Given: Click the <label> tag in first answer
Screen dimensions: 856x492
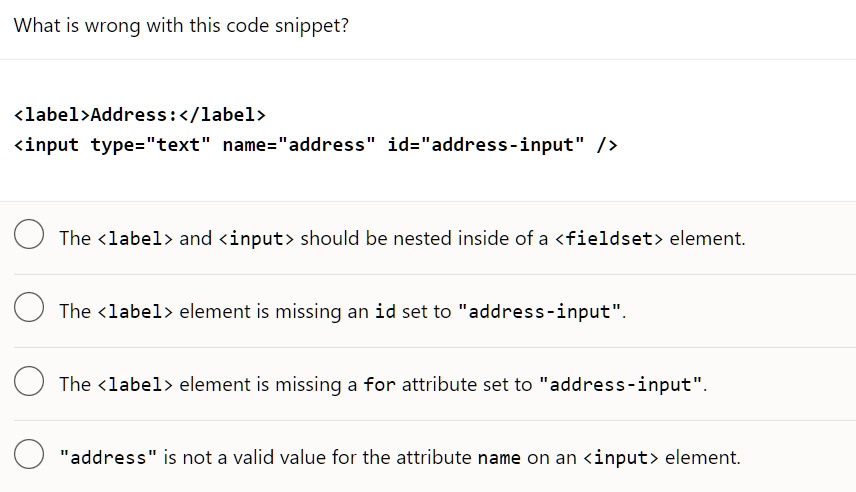Looking at the screenshot, I should 135,239.
